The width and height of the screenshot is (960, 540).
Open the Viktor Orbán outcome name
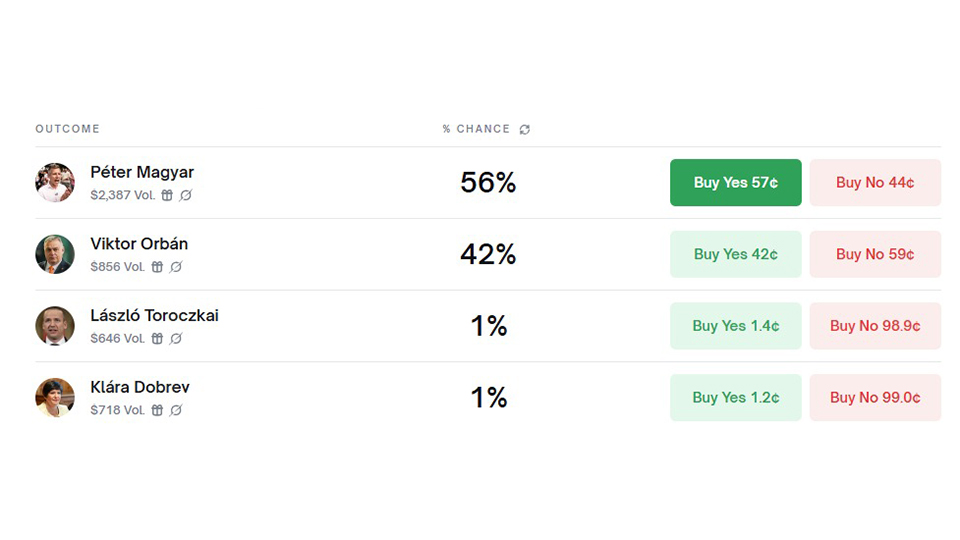[139, 244]
